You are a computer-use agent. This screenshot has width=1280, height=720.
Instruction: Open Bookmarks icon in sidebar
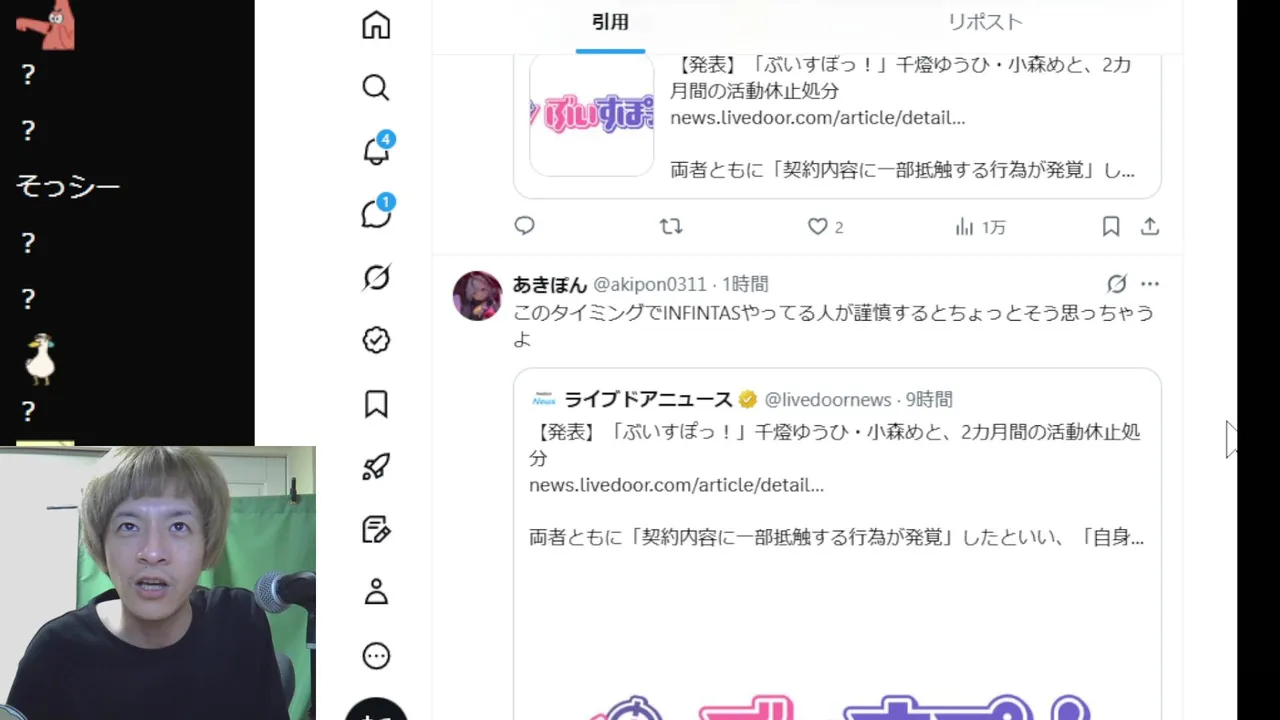pos(376,404)
